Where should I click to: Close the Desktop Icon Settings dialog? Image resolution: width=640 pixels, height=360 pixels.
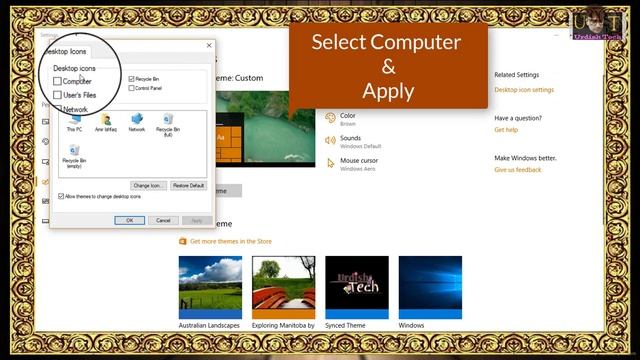click(x=209, y=45)
